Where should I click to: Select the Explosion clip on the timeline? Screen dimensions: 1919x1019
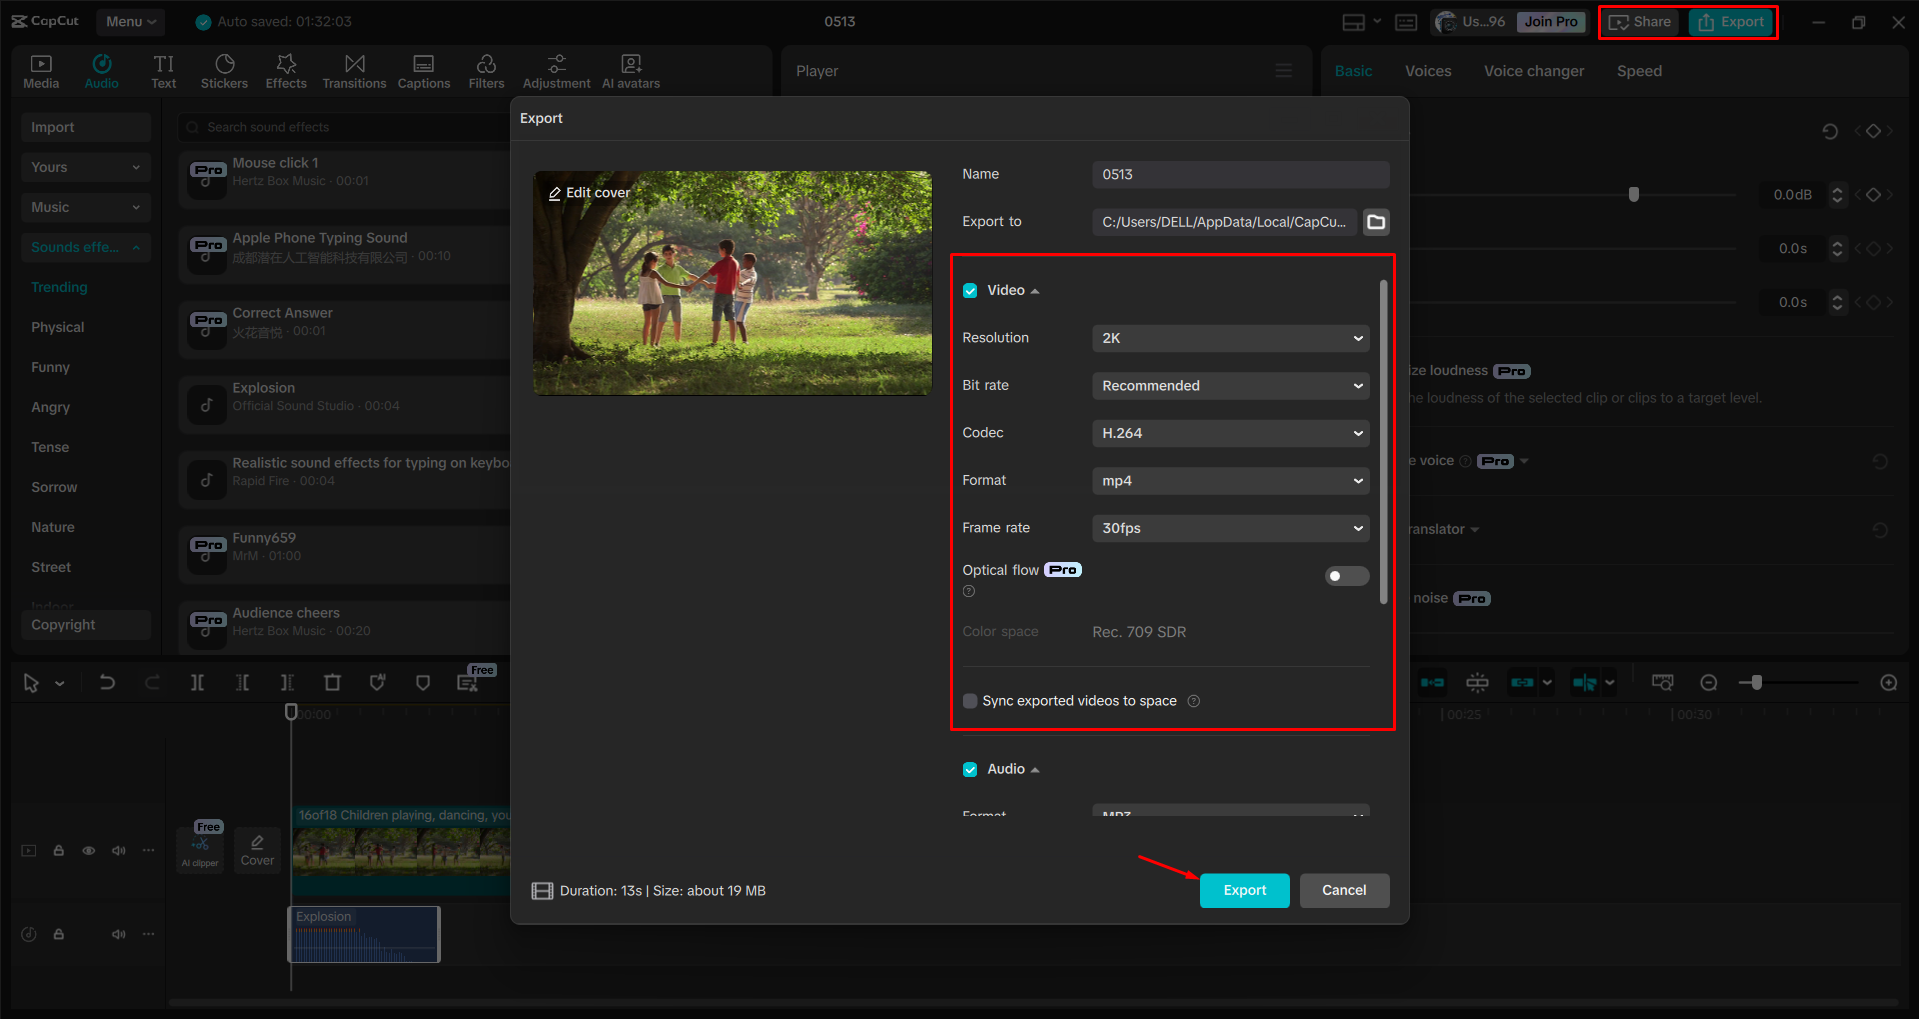click(x=363, y=933)
